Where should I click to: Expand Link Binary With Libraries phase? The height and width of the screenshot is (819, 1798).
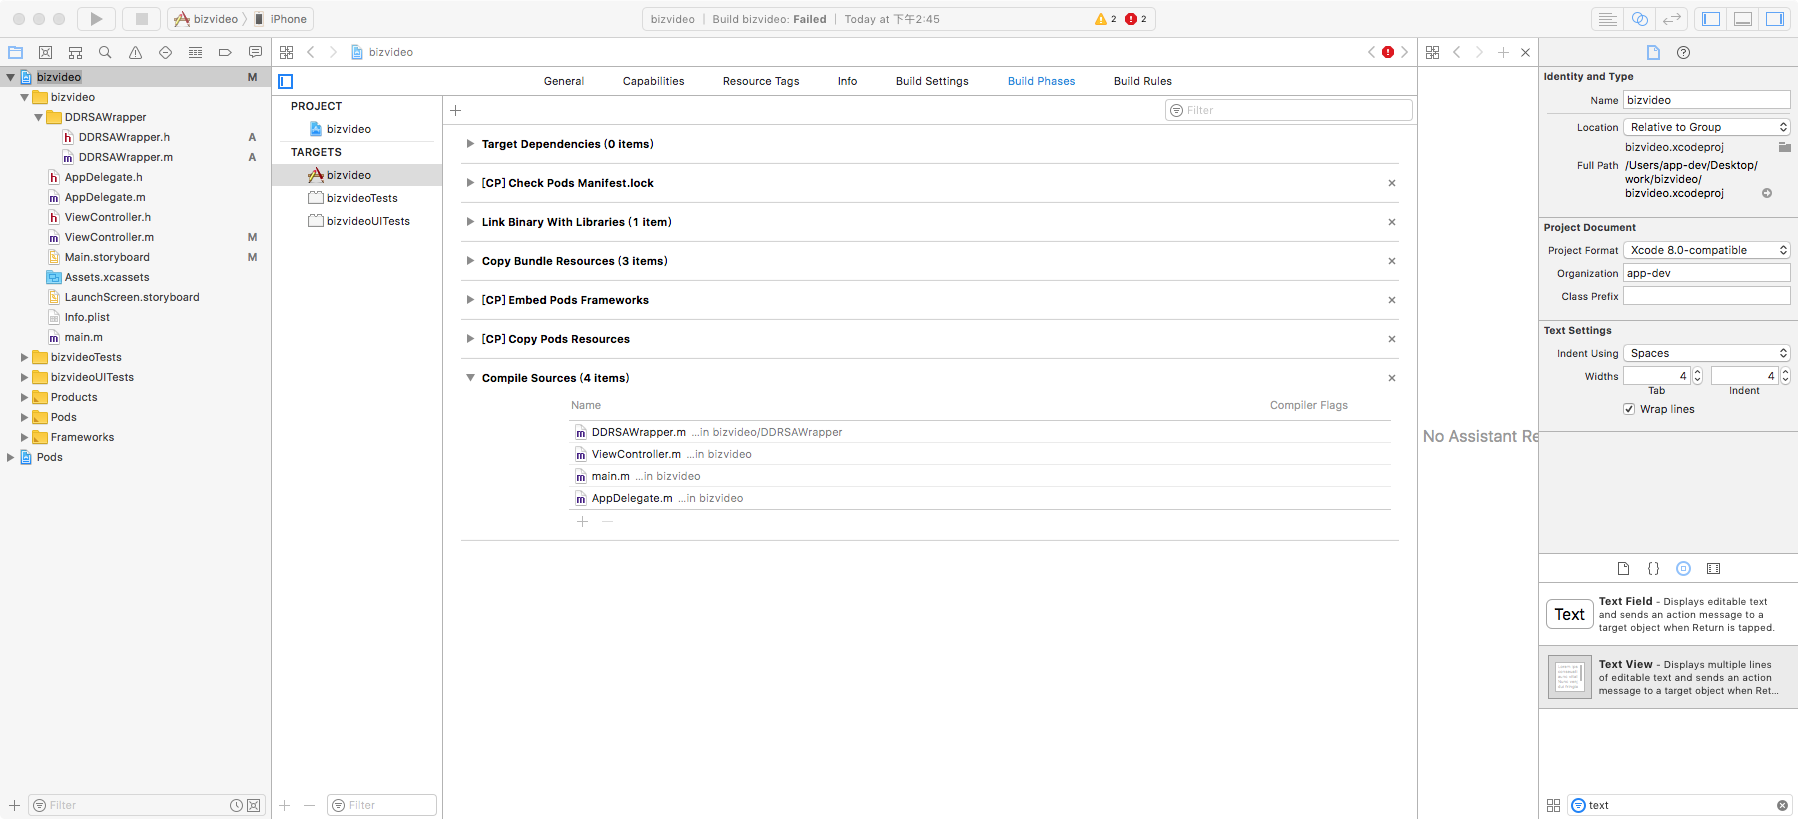pyautogui.click(x=470, y=222)
